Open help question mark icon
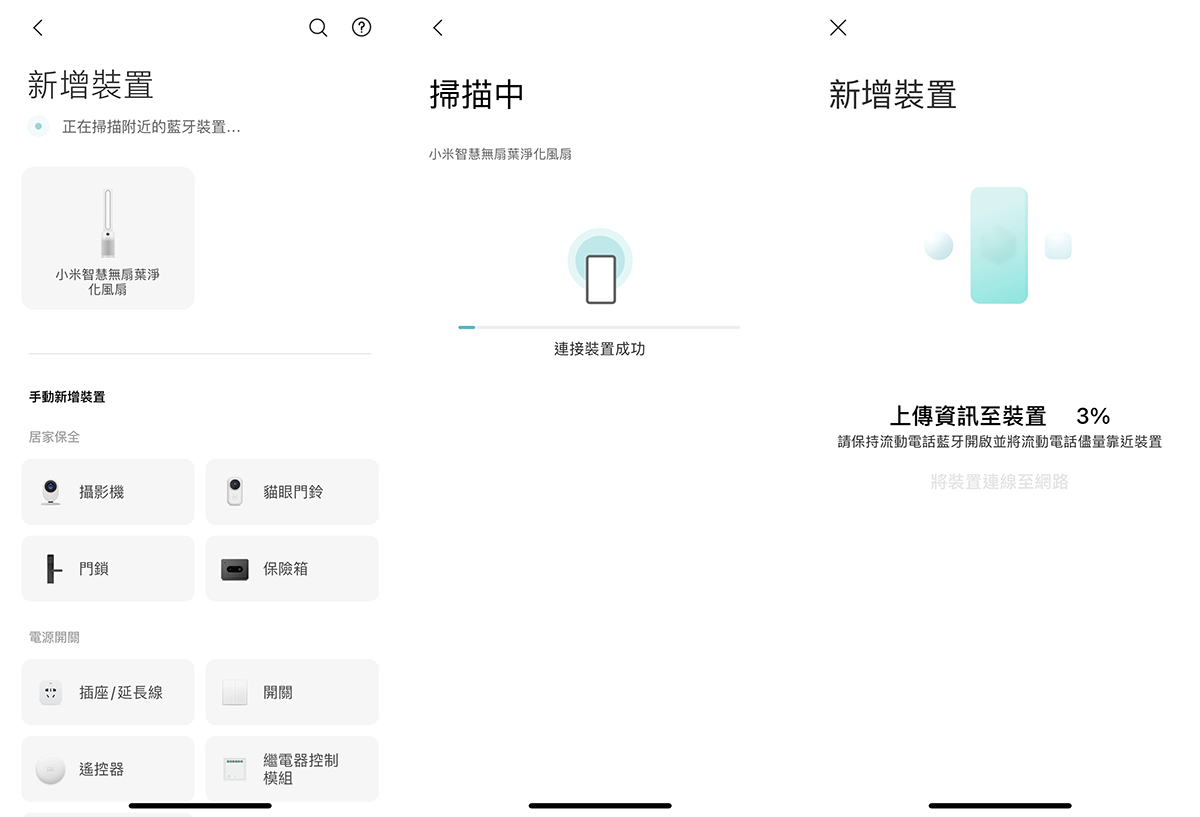 [362, 28]
